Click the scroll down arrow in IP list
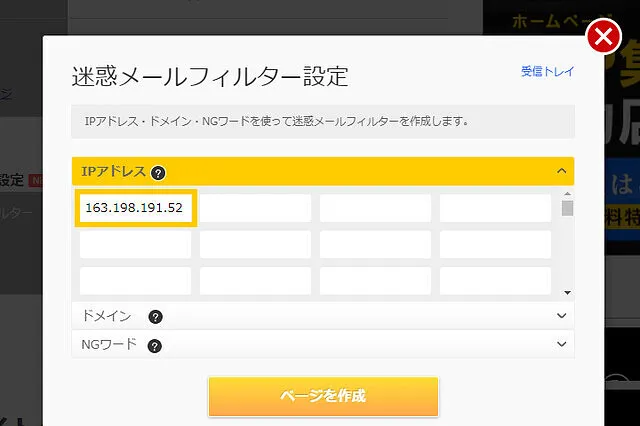This screenshot has height=426, width=640. [x=567, y=292]
